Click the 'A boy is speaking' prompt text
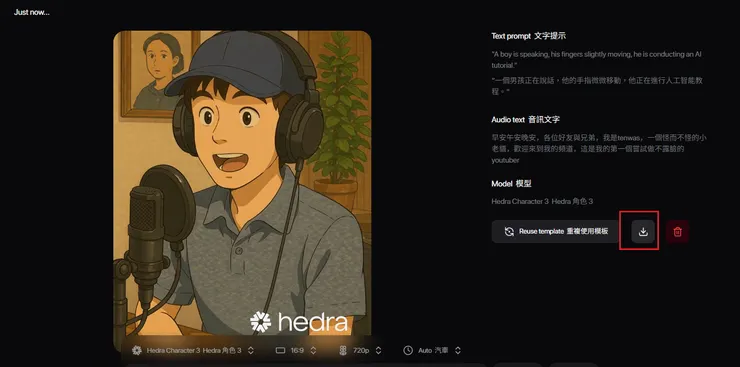 [596, 59]
